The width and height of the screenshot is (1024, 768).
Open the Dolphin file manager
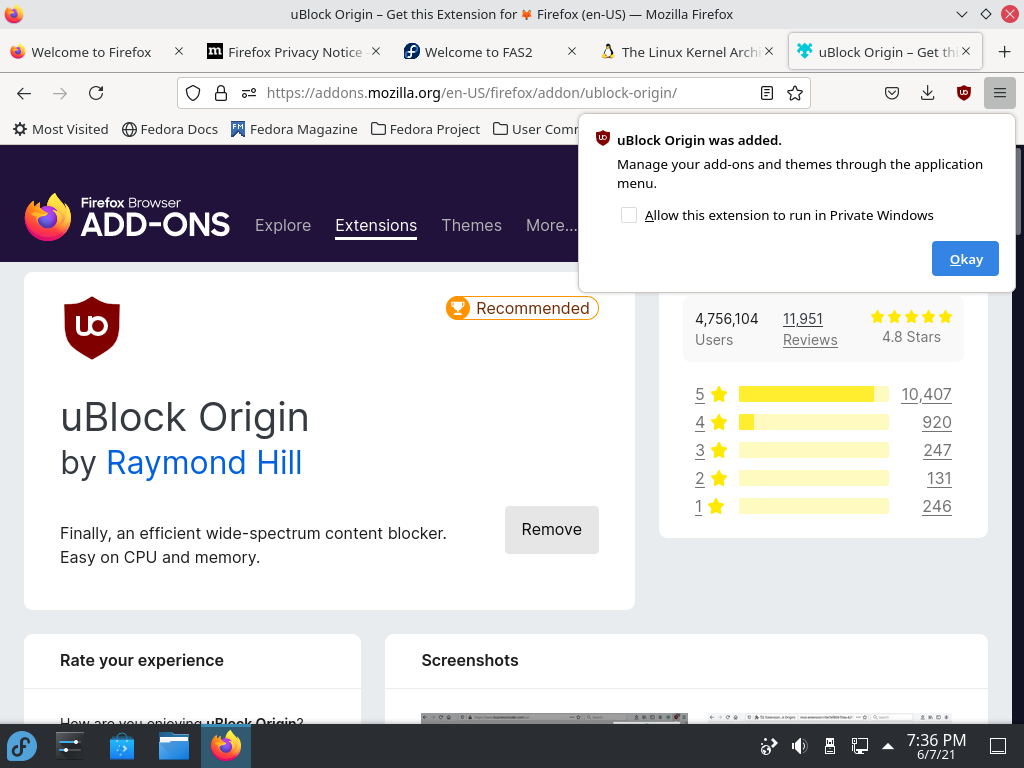[174, 746]
